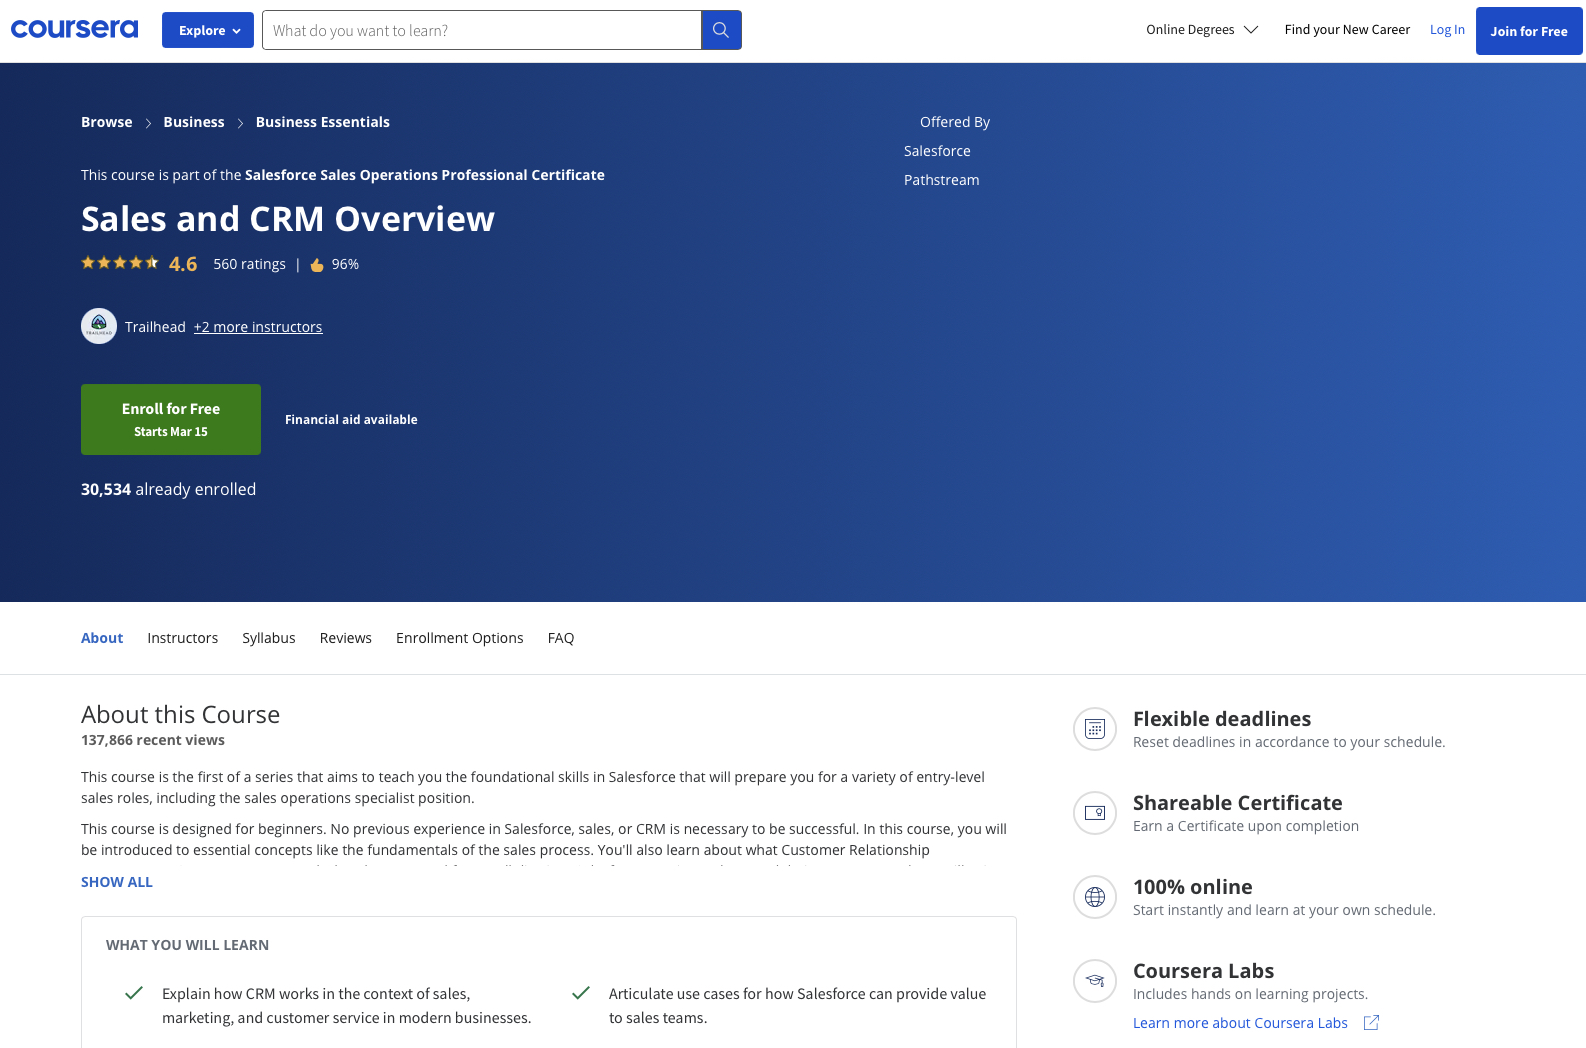The image size is (1586, 1048).
Task: Click the Trailhead instructor avatar
Action: [x=99, y=326]
